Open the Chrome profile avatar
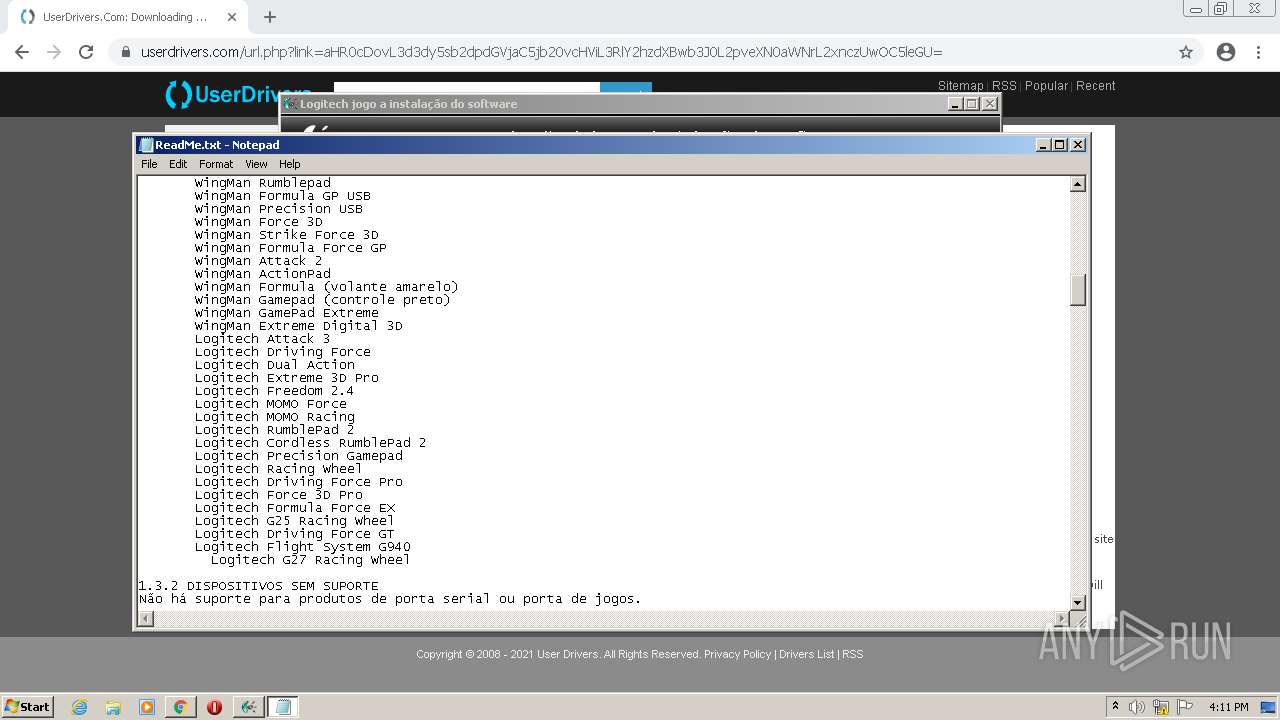The image size is (1280, 720). [x=1226, y=52]
